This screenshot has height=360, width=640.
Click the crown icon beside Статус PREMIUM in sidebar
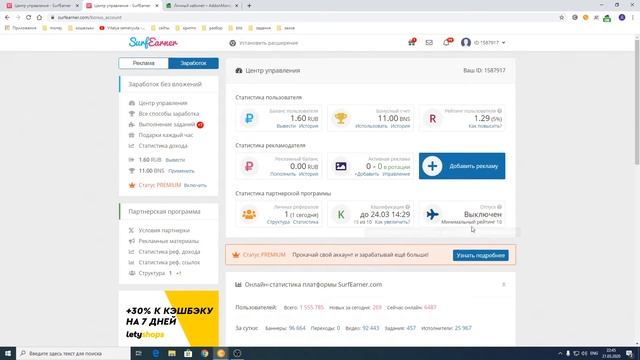tap(132, 185)
